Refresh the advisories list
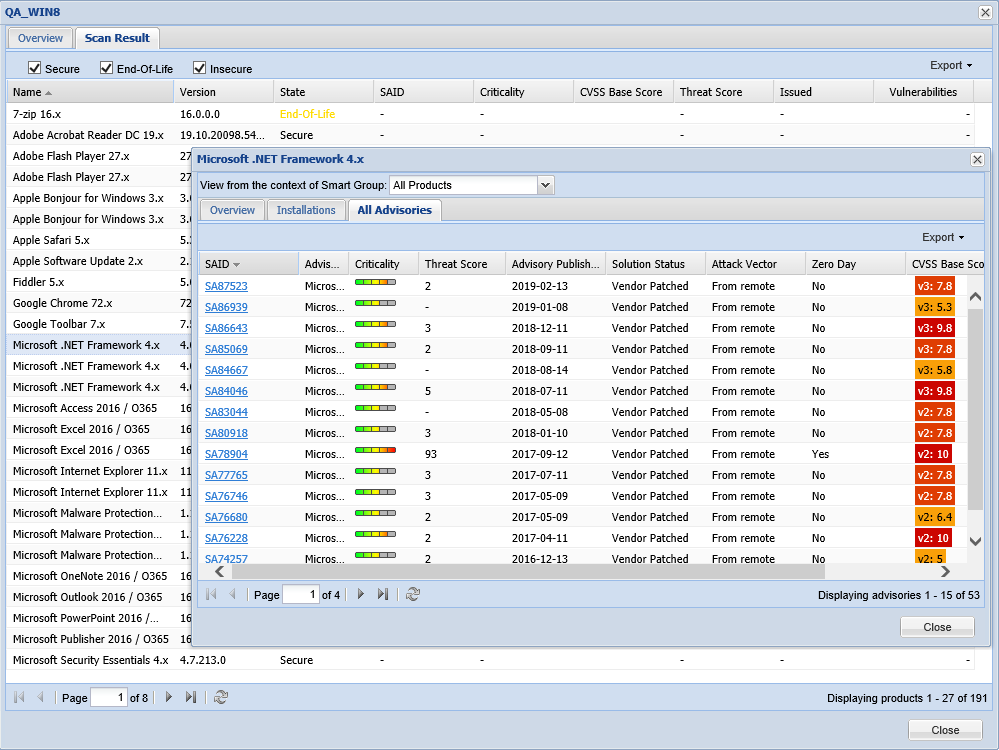Image resolution: width=999 pixels, height=750 pixels. (x=413, y=595)
